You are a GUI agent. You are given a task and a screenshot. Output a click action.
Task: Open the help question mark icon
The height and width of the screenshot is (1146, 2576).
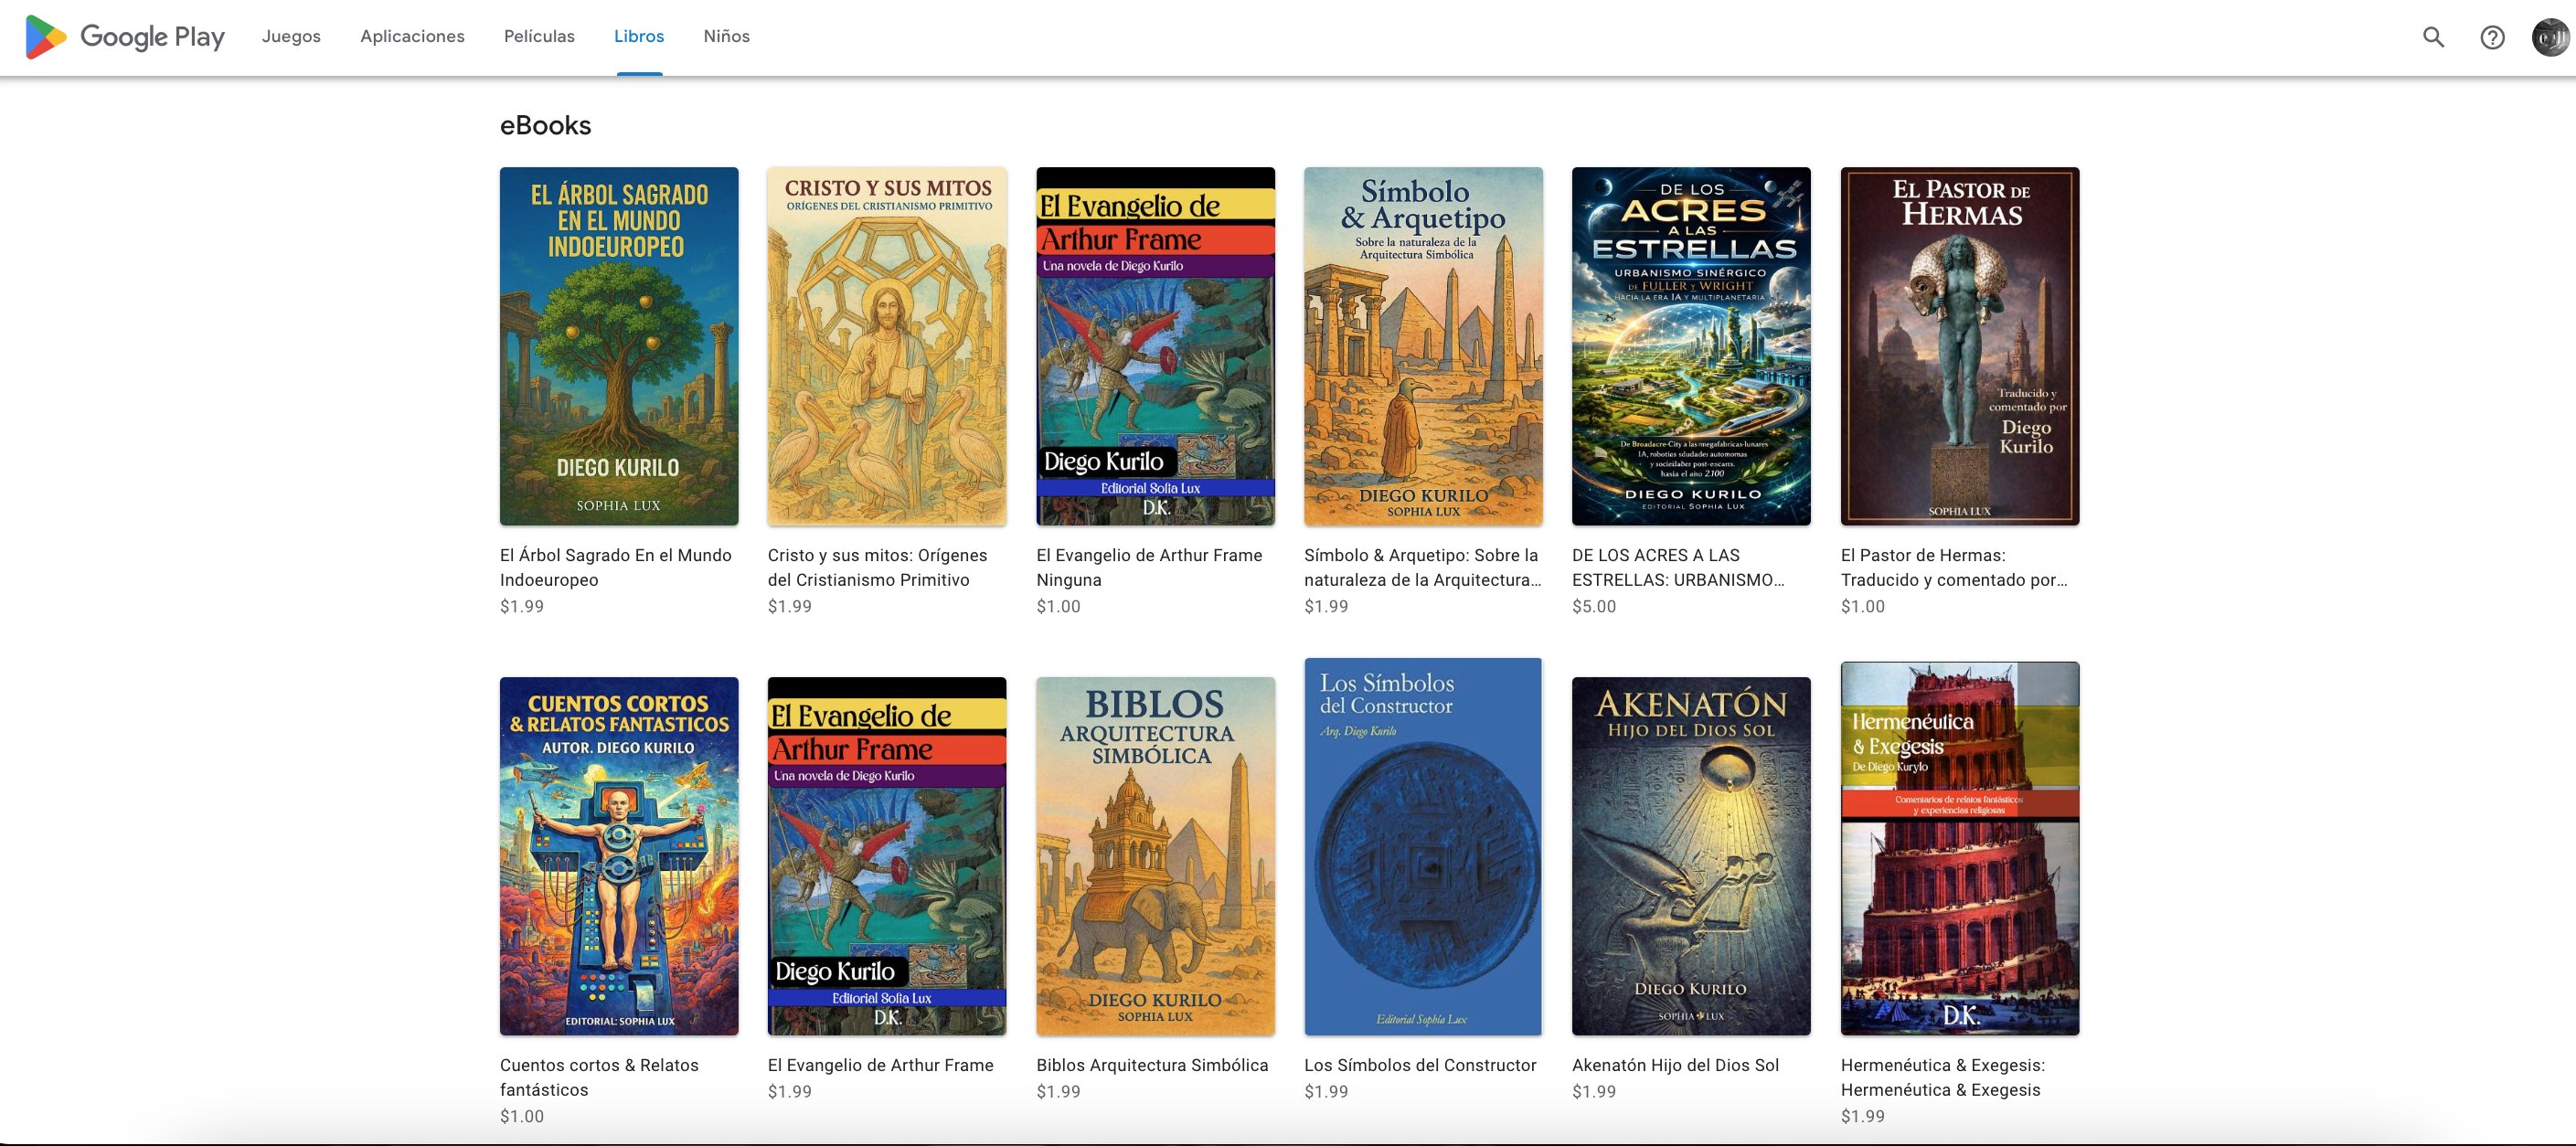tap(2492, 37)
